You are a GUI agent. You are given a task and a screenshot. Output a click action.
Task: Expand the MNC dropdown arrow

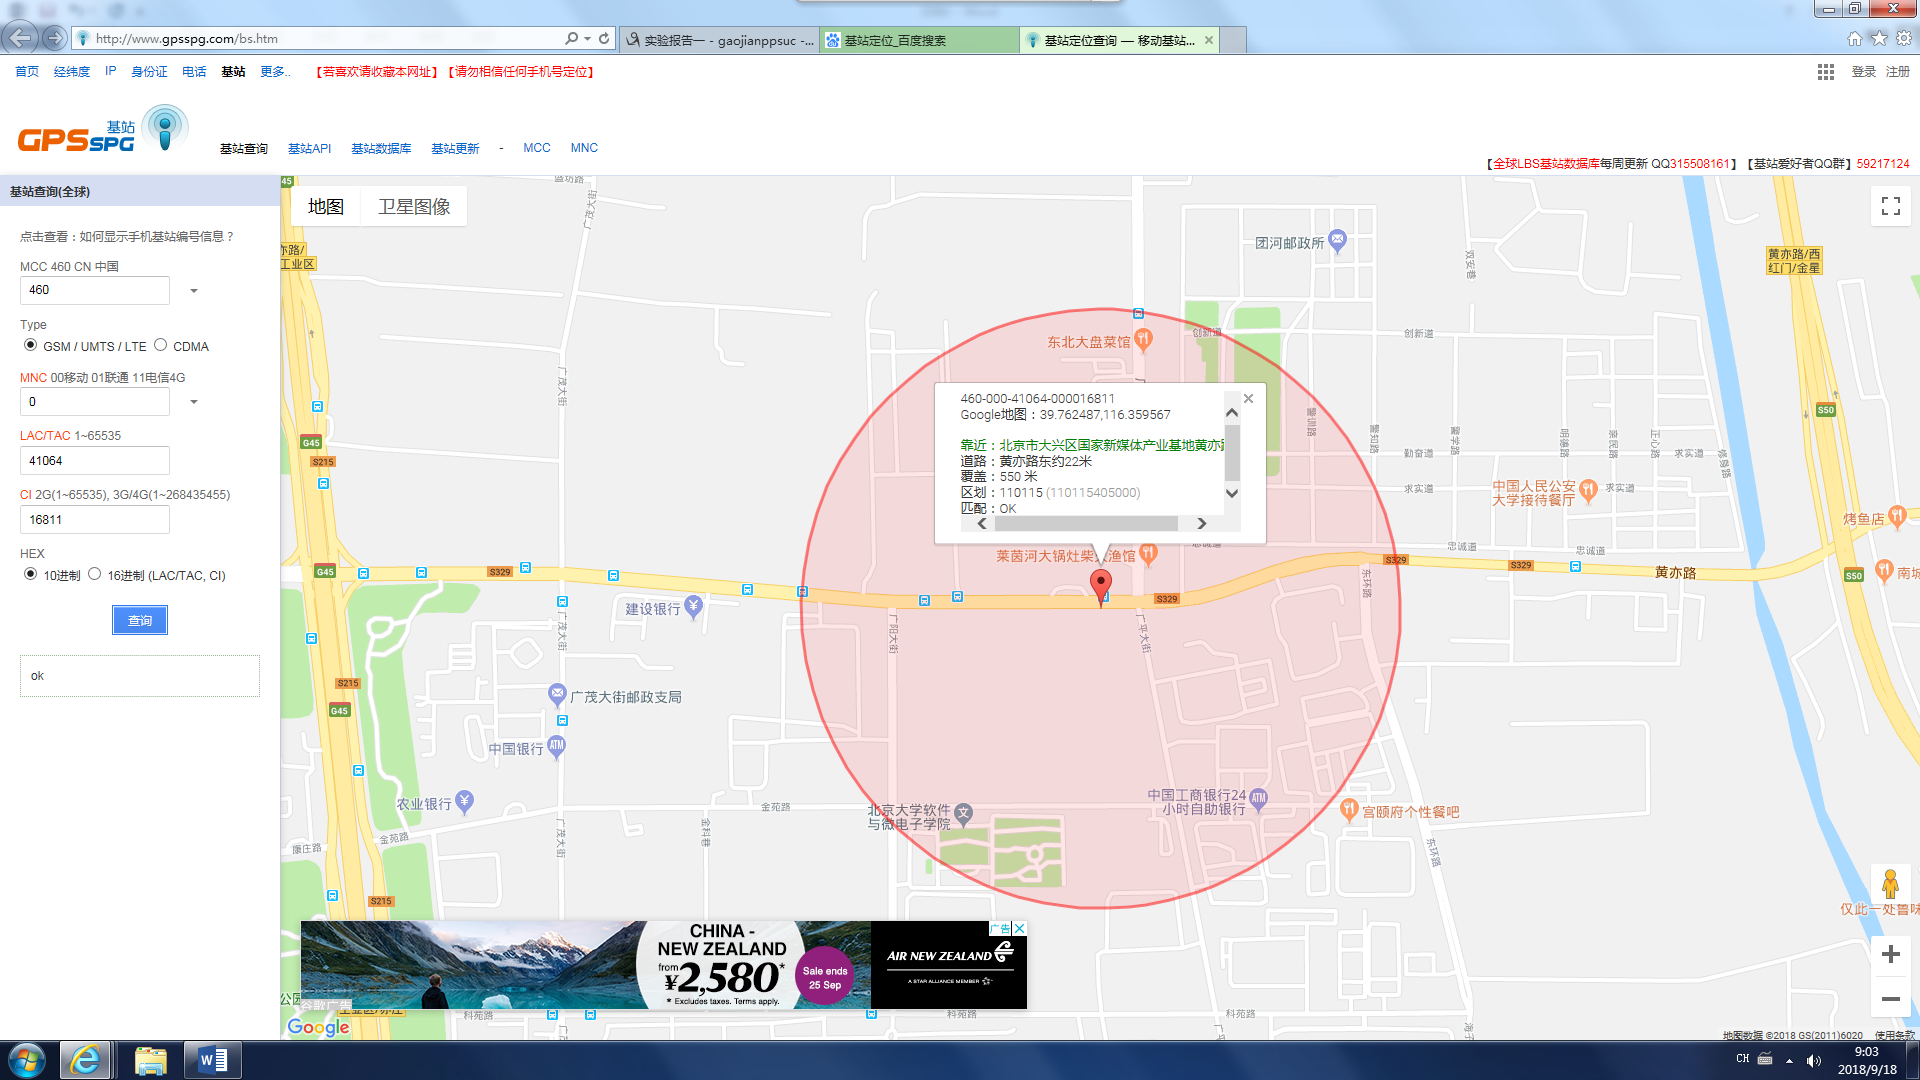(194, 402)
